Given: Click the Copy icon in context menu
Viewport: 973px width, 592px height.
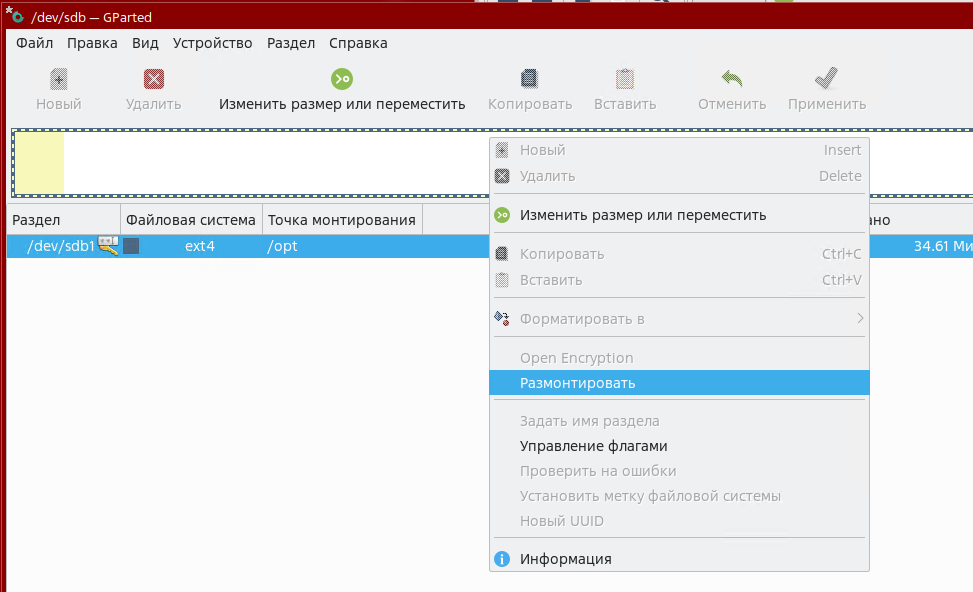Looking at the screenshot, I should pos(502,254).
